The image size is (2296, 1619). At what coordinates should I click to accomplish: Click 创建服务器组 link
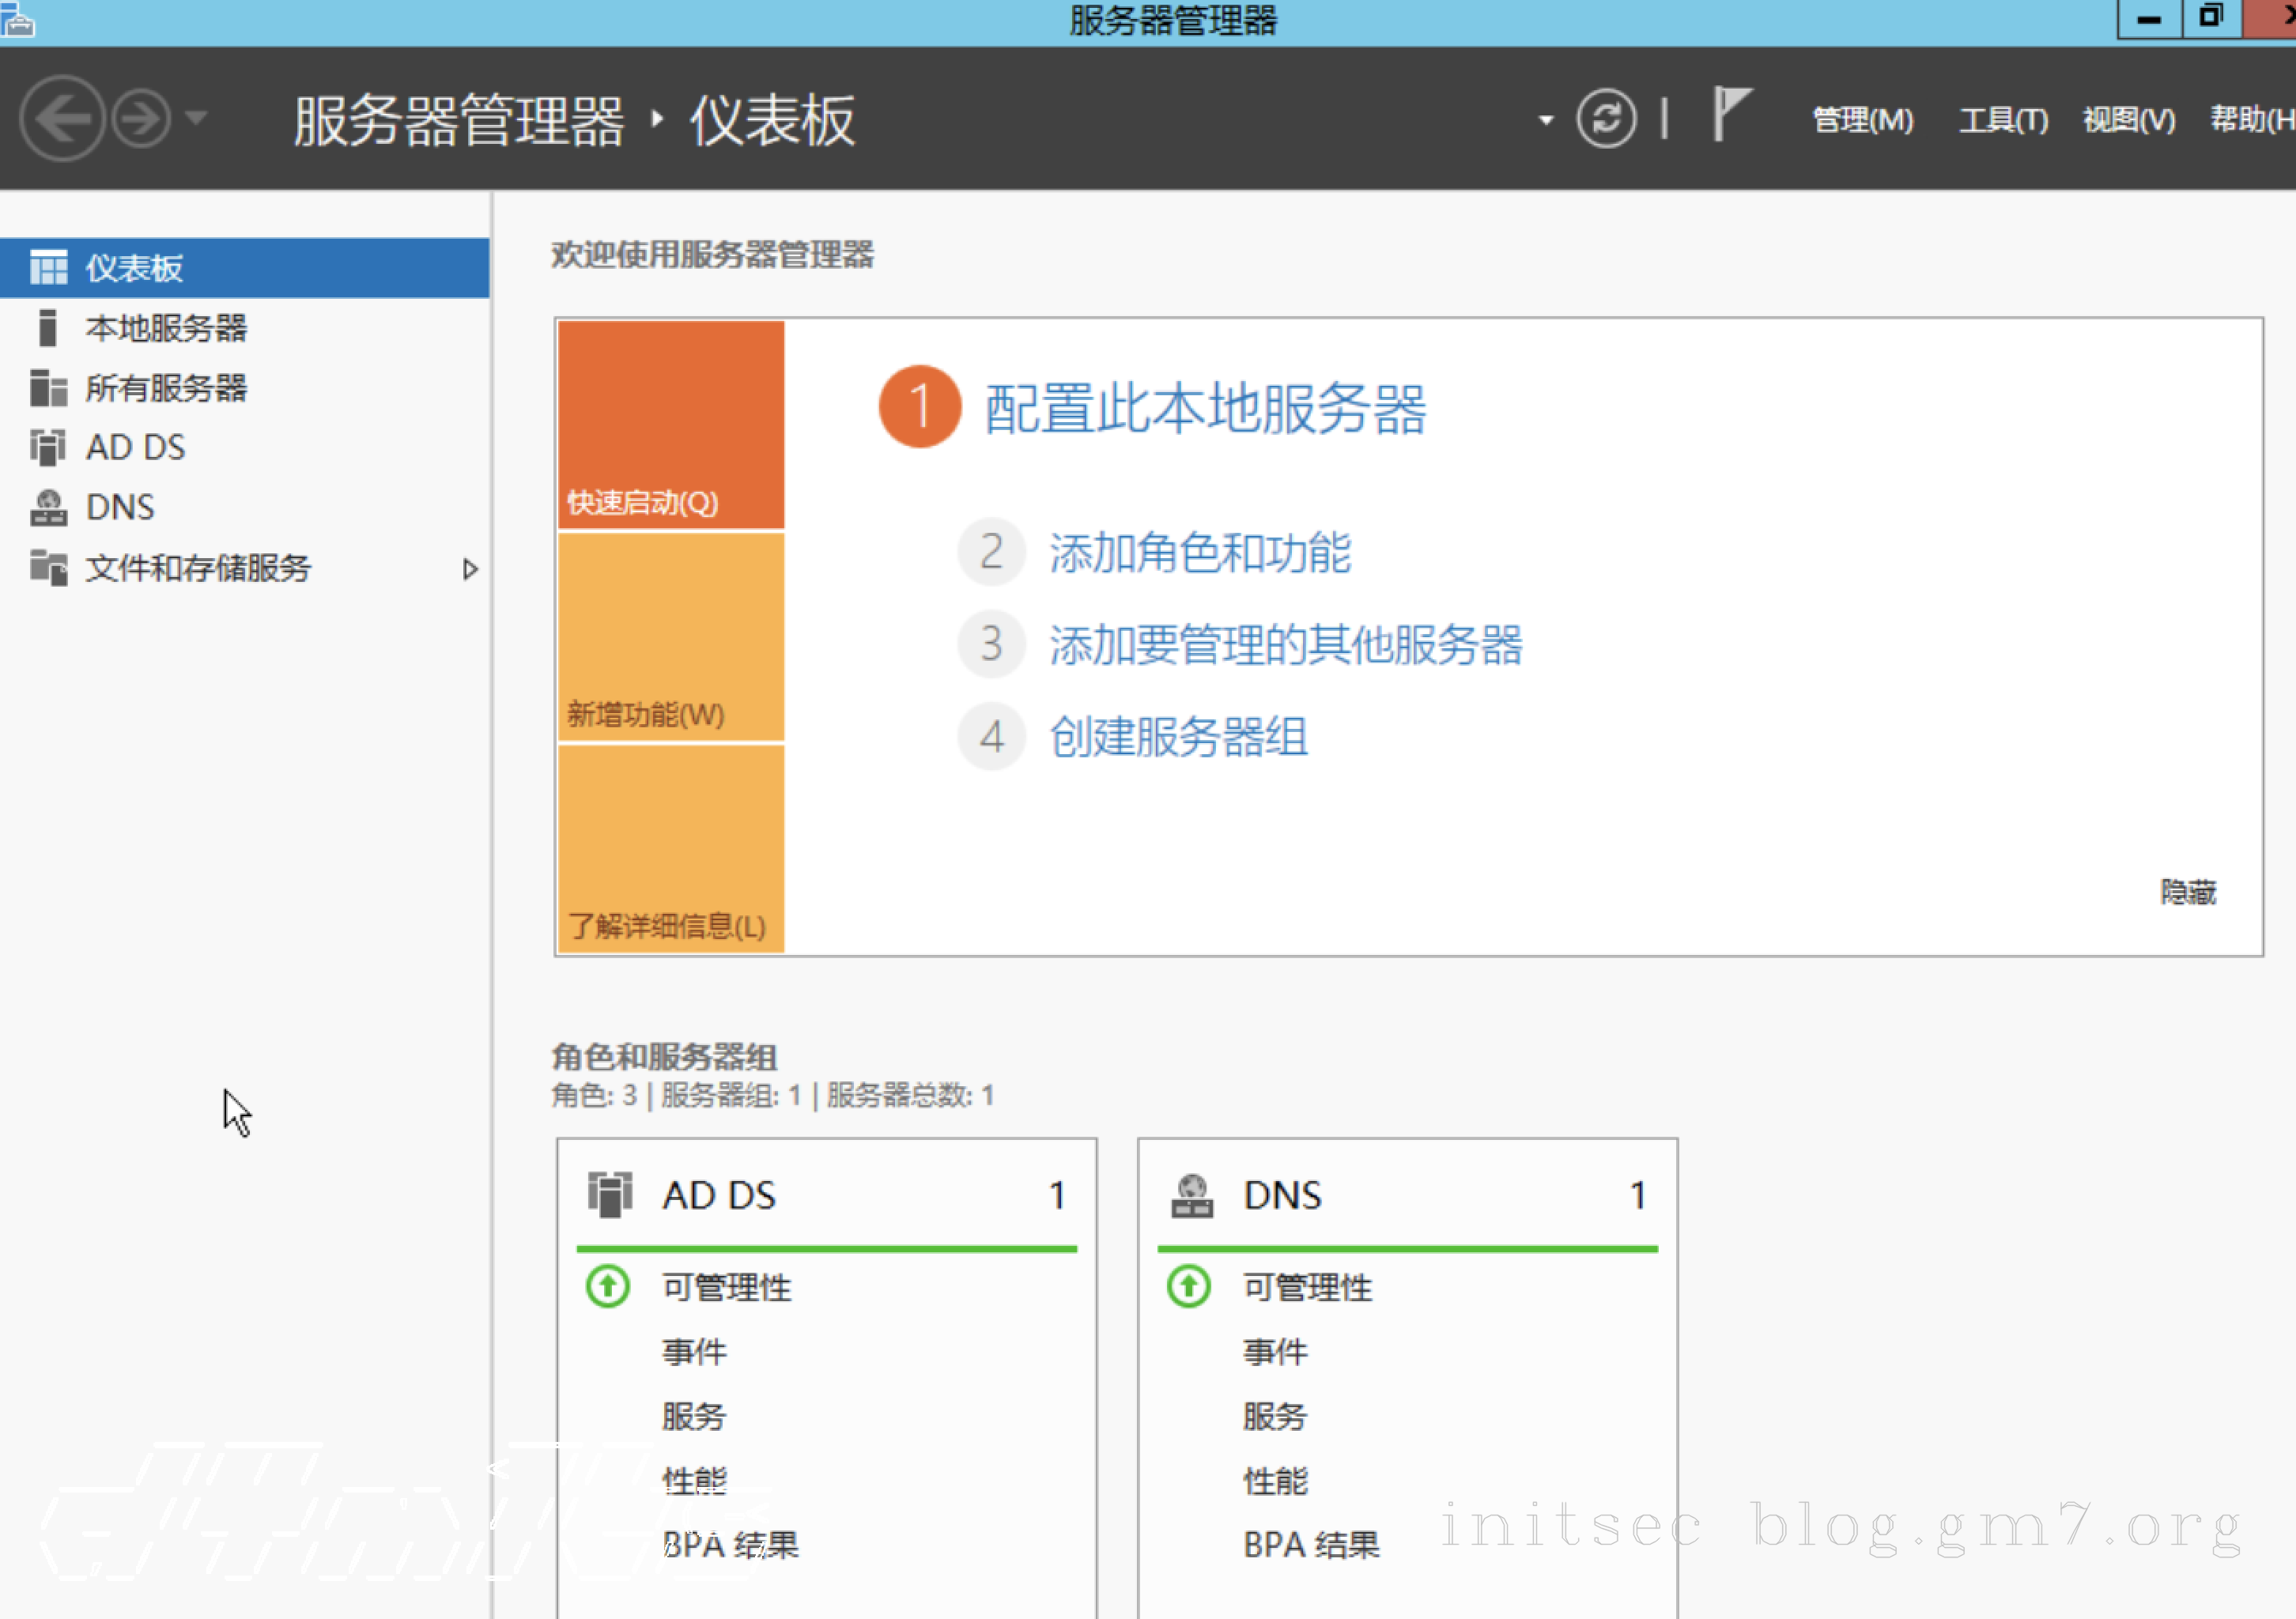[1178, 737]
